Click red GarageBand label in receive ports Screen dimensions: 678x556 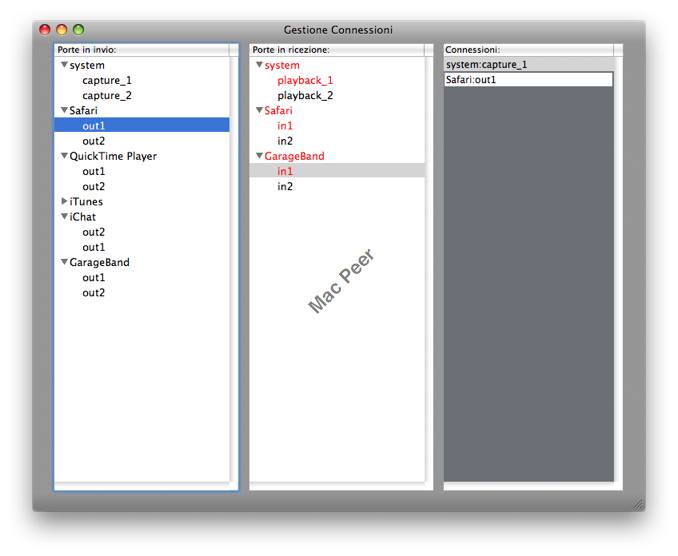click(294, 156)
